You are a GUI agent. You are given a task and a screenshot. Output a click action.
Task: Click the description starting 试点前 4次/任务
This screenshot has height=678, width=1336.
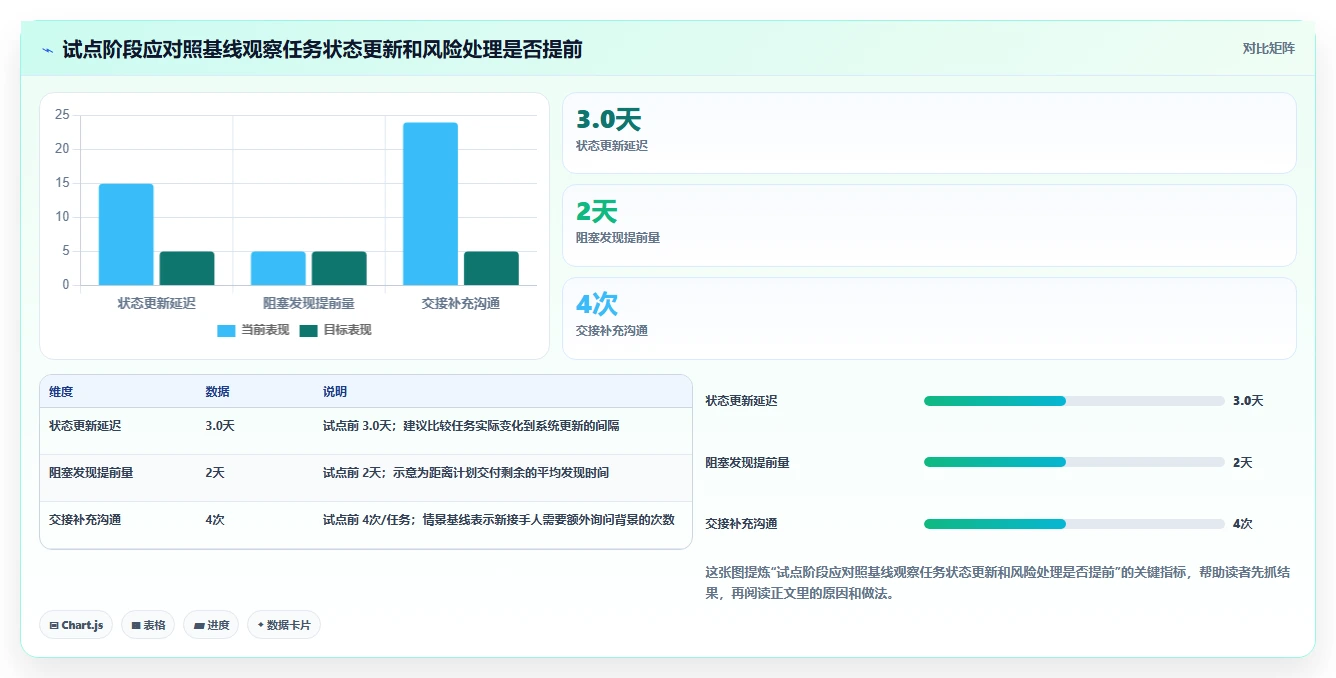pos(499,520)
